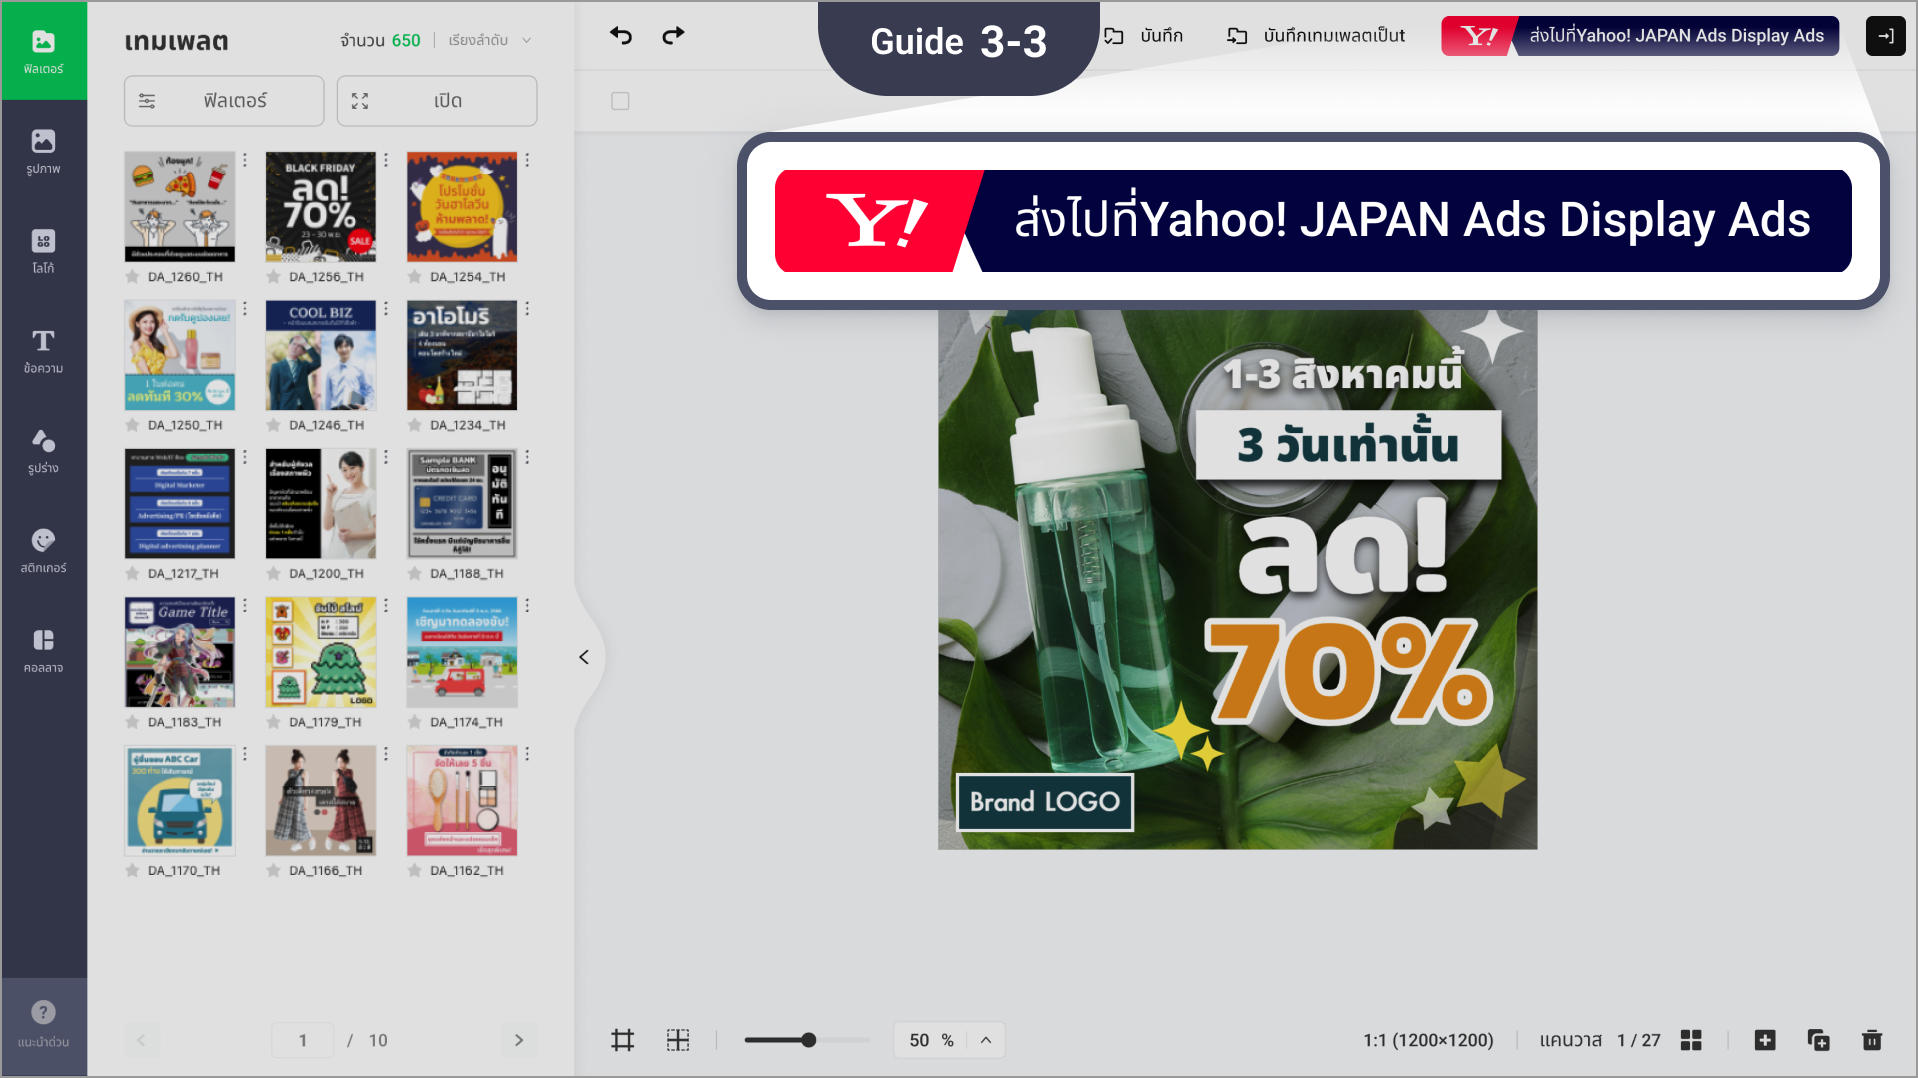Send to Yahoo! JAPAN Ads Display Ads

(1639, 36)
